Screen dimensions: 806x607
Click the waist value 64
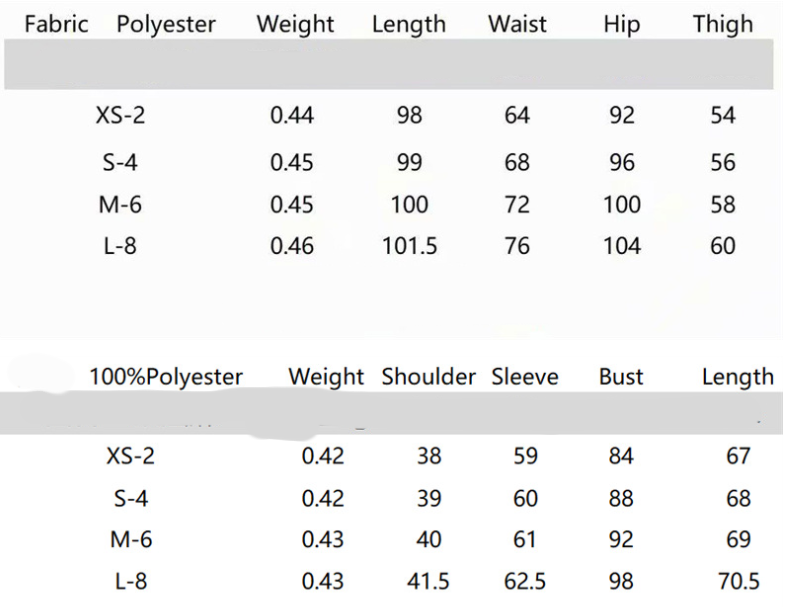(x=517, y=116)
